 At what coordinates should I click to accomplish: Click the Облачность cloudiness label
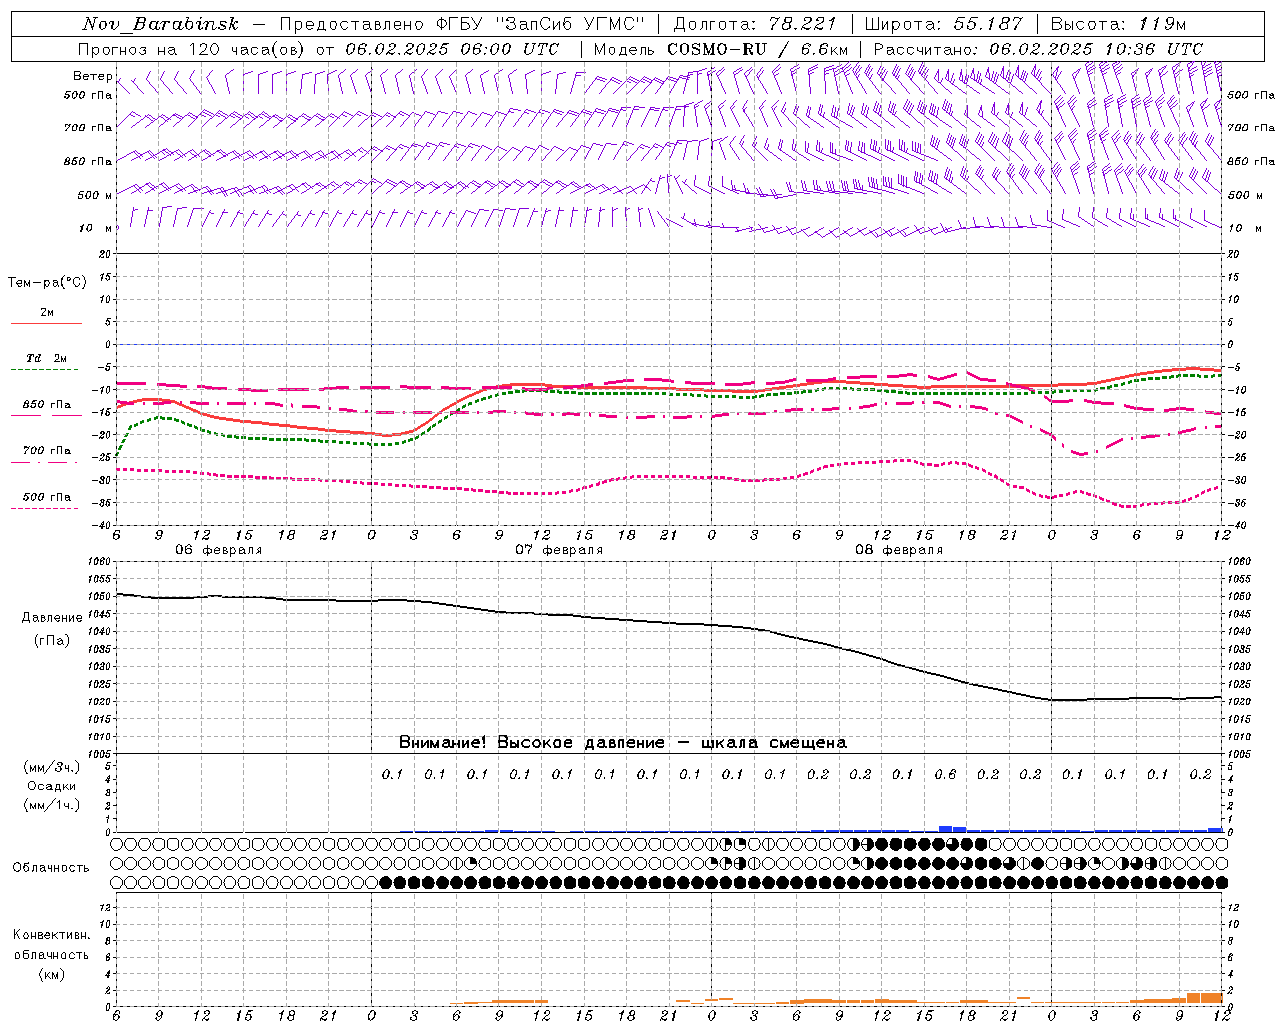coord(51,868)
